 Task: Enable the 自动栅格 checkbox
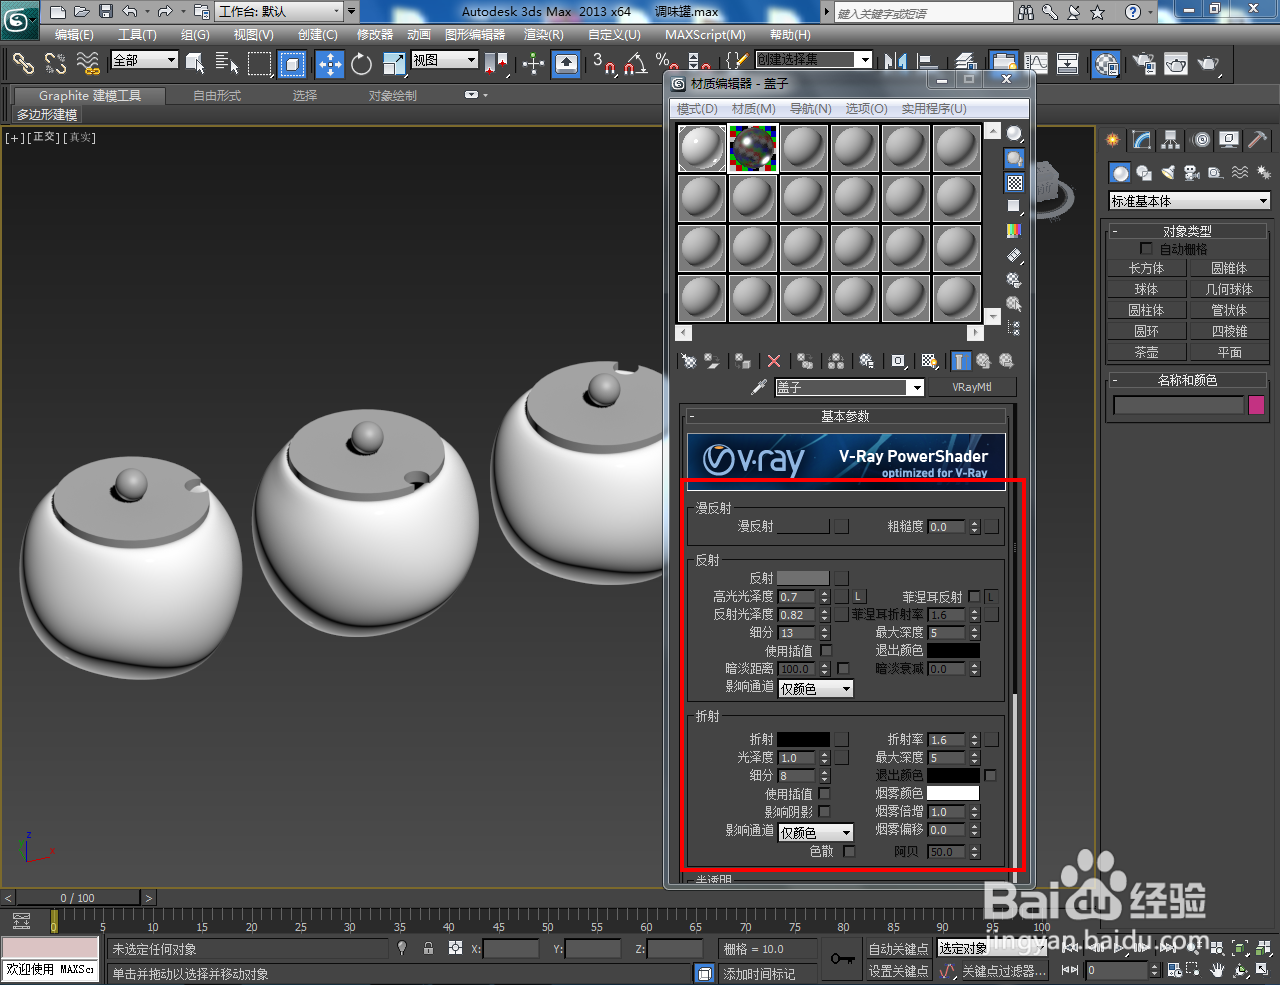tap(1146, 248)
